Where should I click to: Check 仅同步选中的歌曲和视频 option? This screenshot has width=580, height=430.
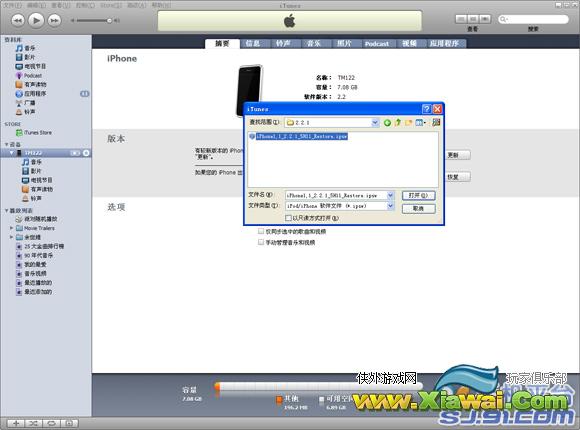pos(261,231)
